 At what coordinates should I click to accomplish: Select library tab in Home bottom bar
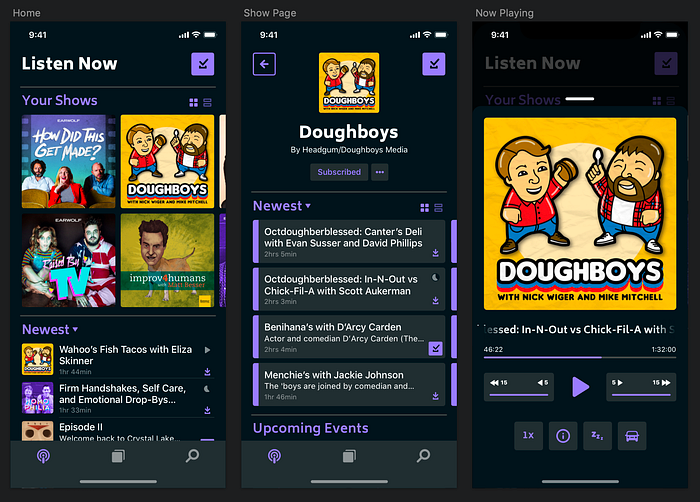click(x=118, y=456)
